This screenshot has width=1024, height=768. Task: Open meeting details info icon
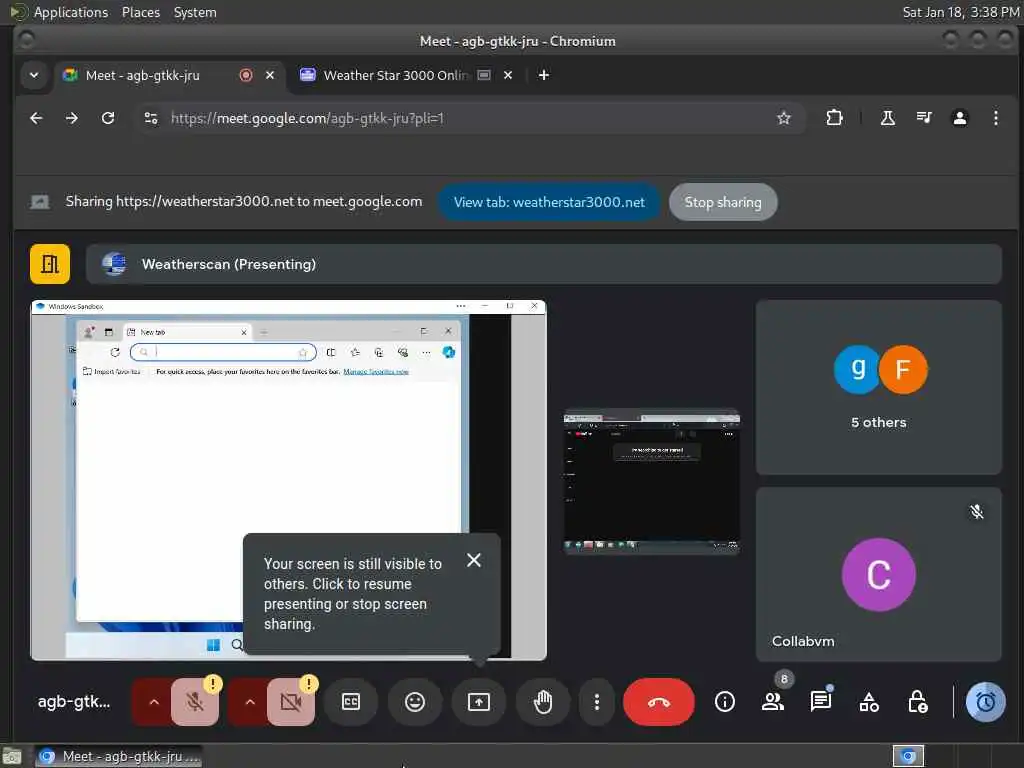(724, 702)
